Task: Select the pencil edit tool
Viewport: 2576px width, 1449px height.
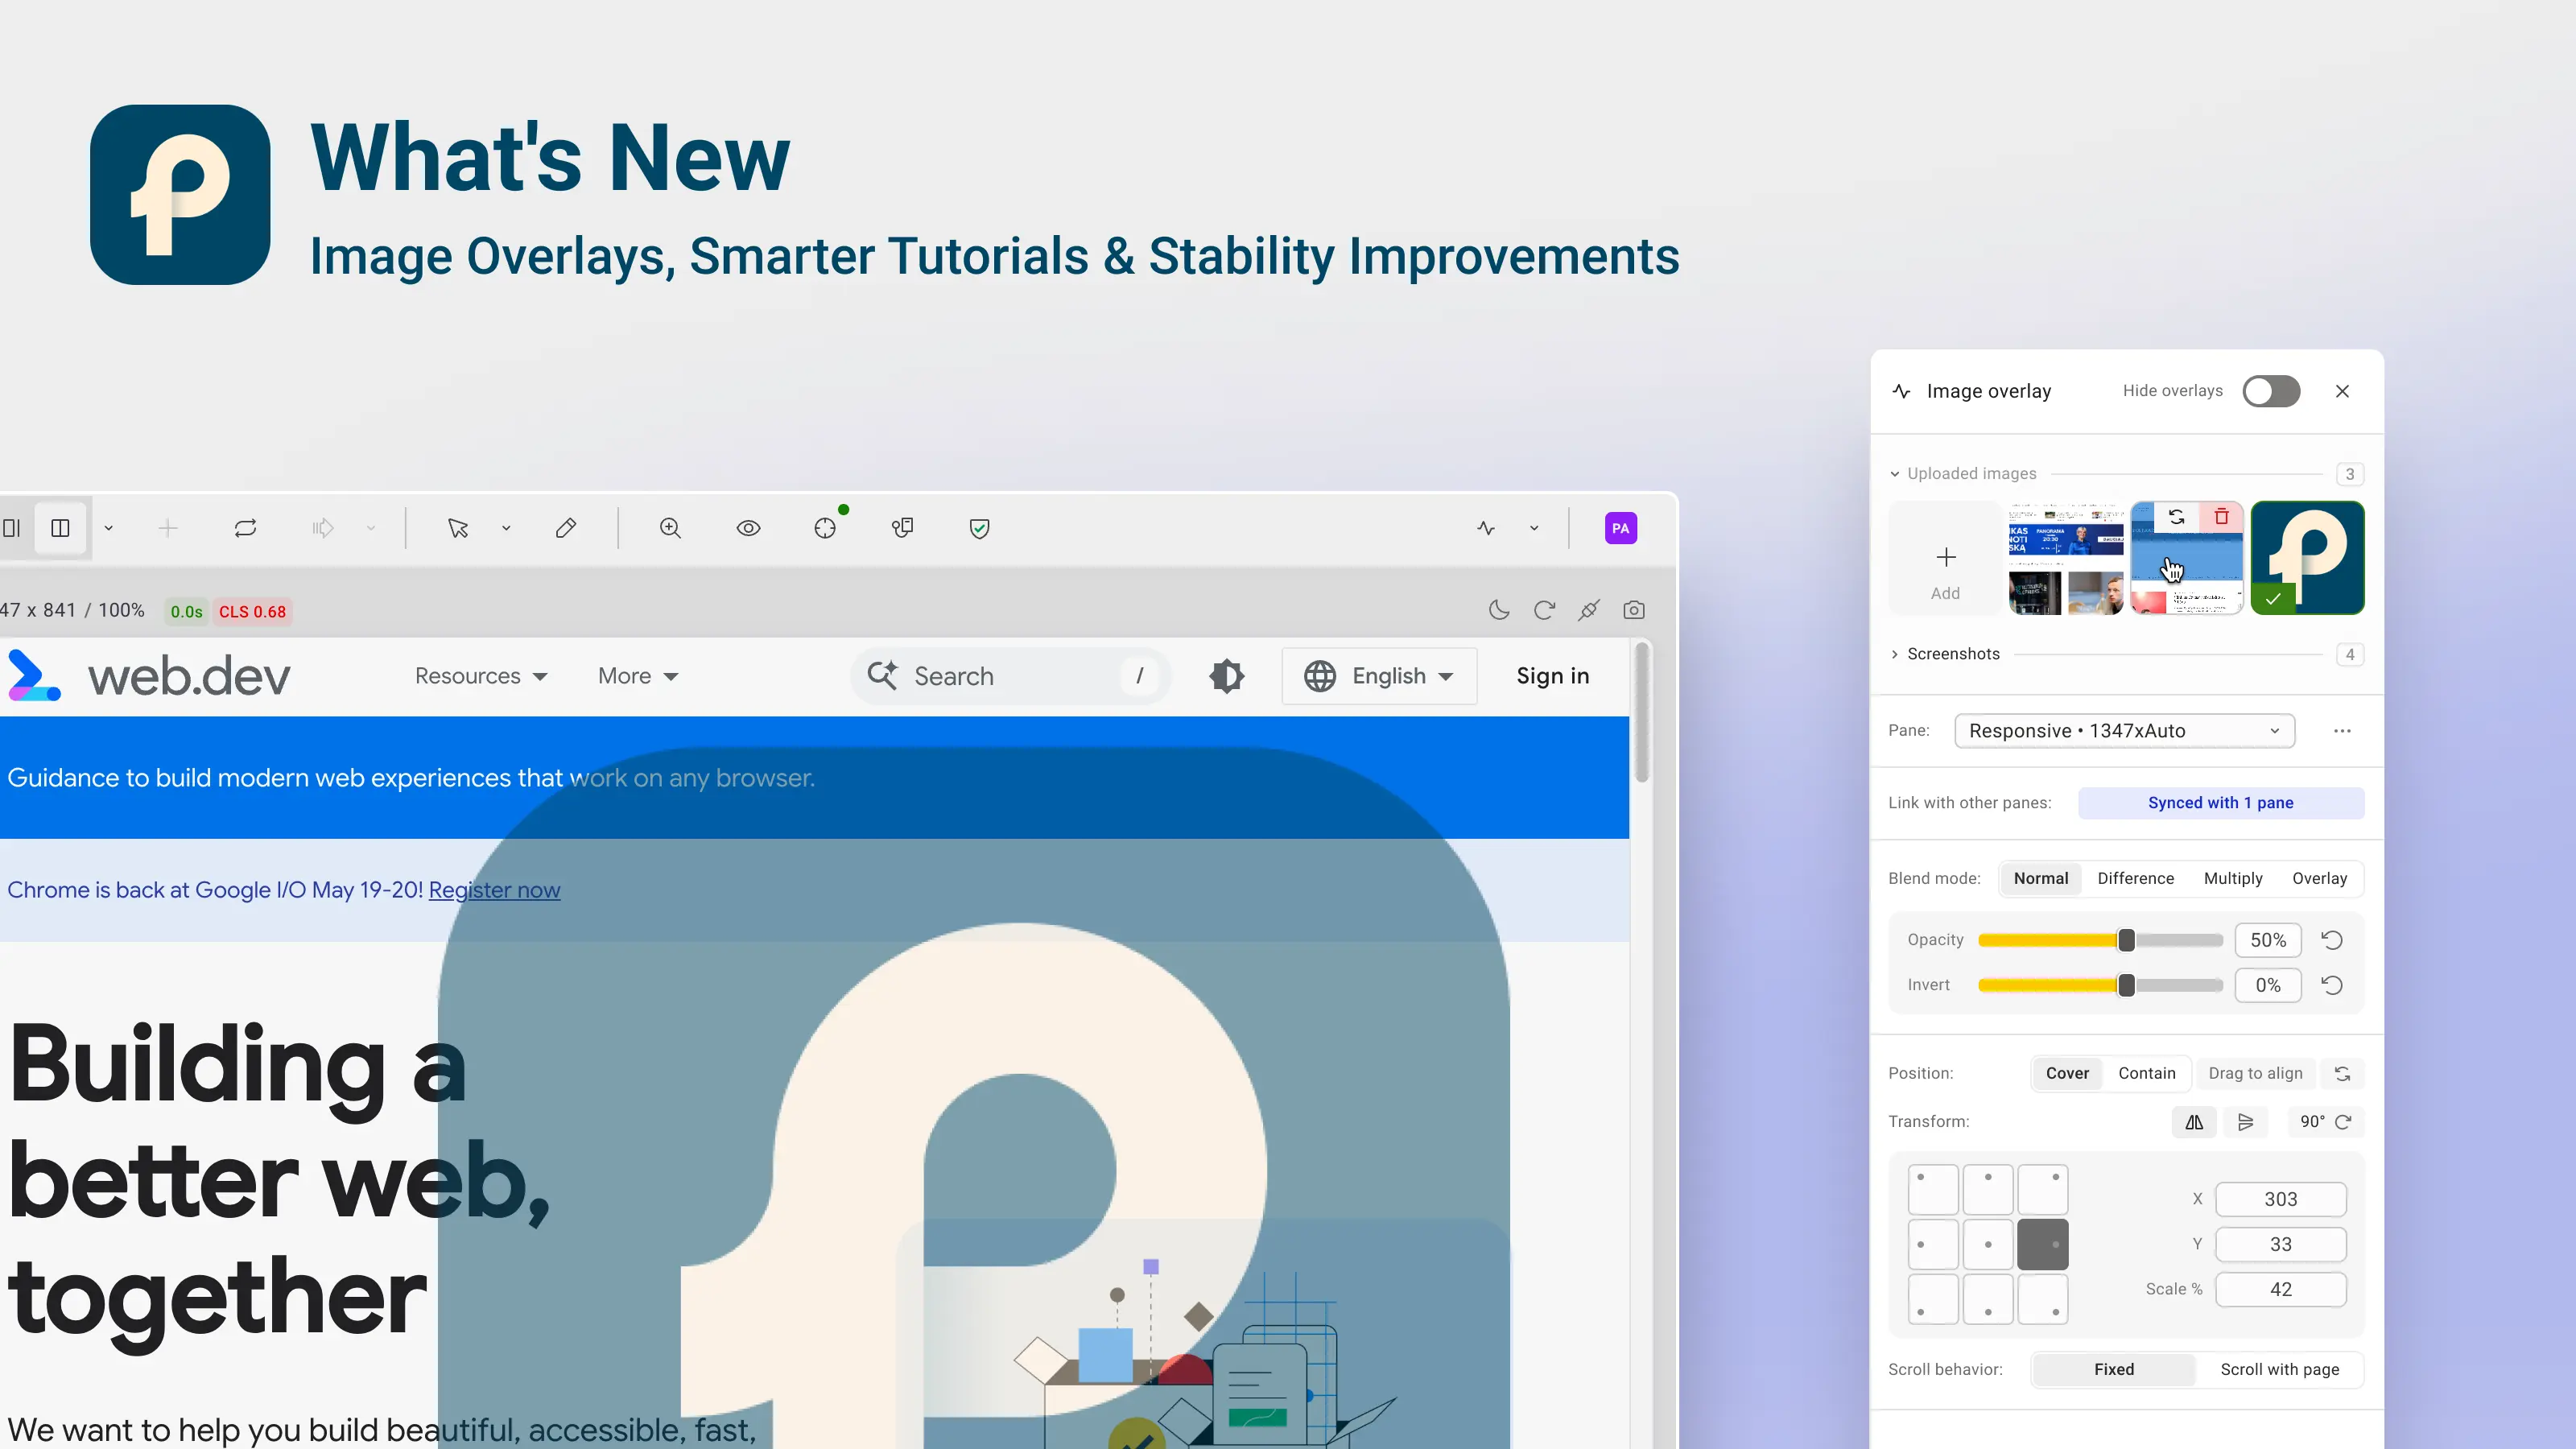Action: coord(566,528)
